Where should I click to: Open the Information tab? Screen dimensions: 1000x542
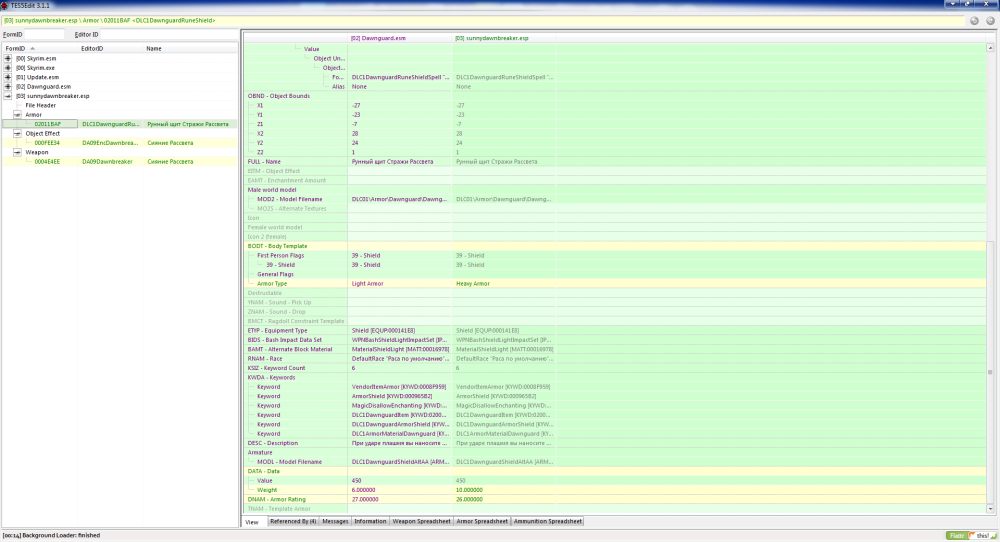(x=370, y=522)
